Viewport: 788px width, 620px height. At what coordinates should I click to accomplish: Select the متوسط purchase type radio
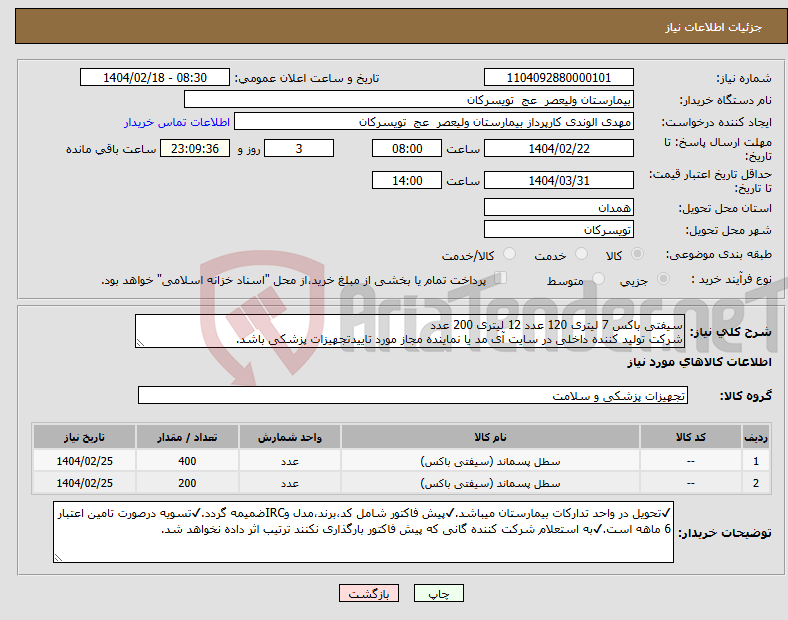(x=598, y=278)
